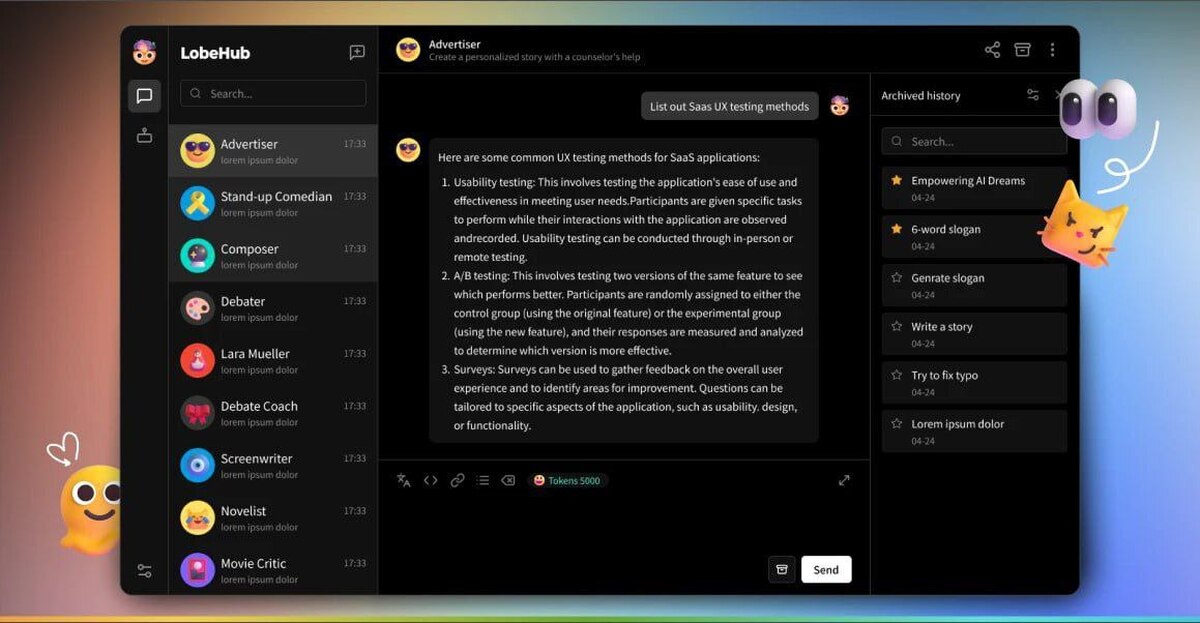The height and width of the screenshot is (623, 1200).
Task: Open the user profile avatar in left rail
Action: [x=144, y=52]
